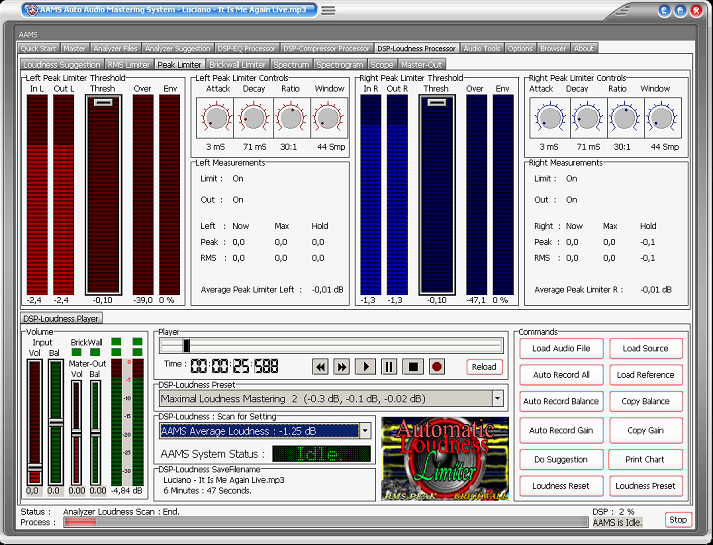Open the Master tab
This screenshot has height=545, width=713.
75,48
